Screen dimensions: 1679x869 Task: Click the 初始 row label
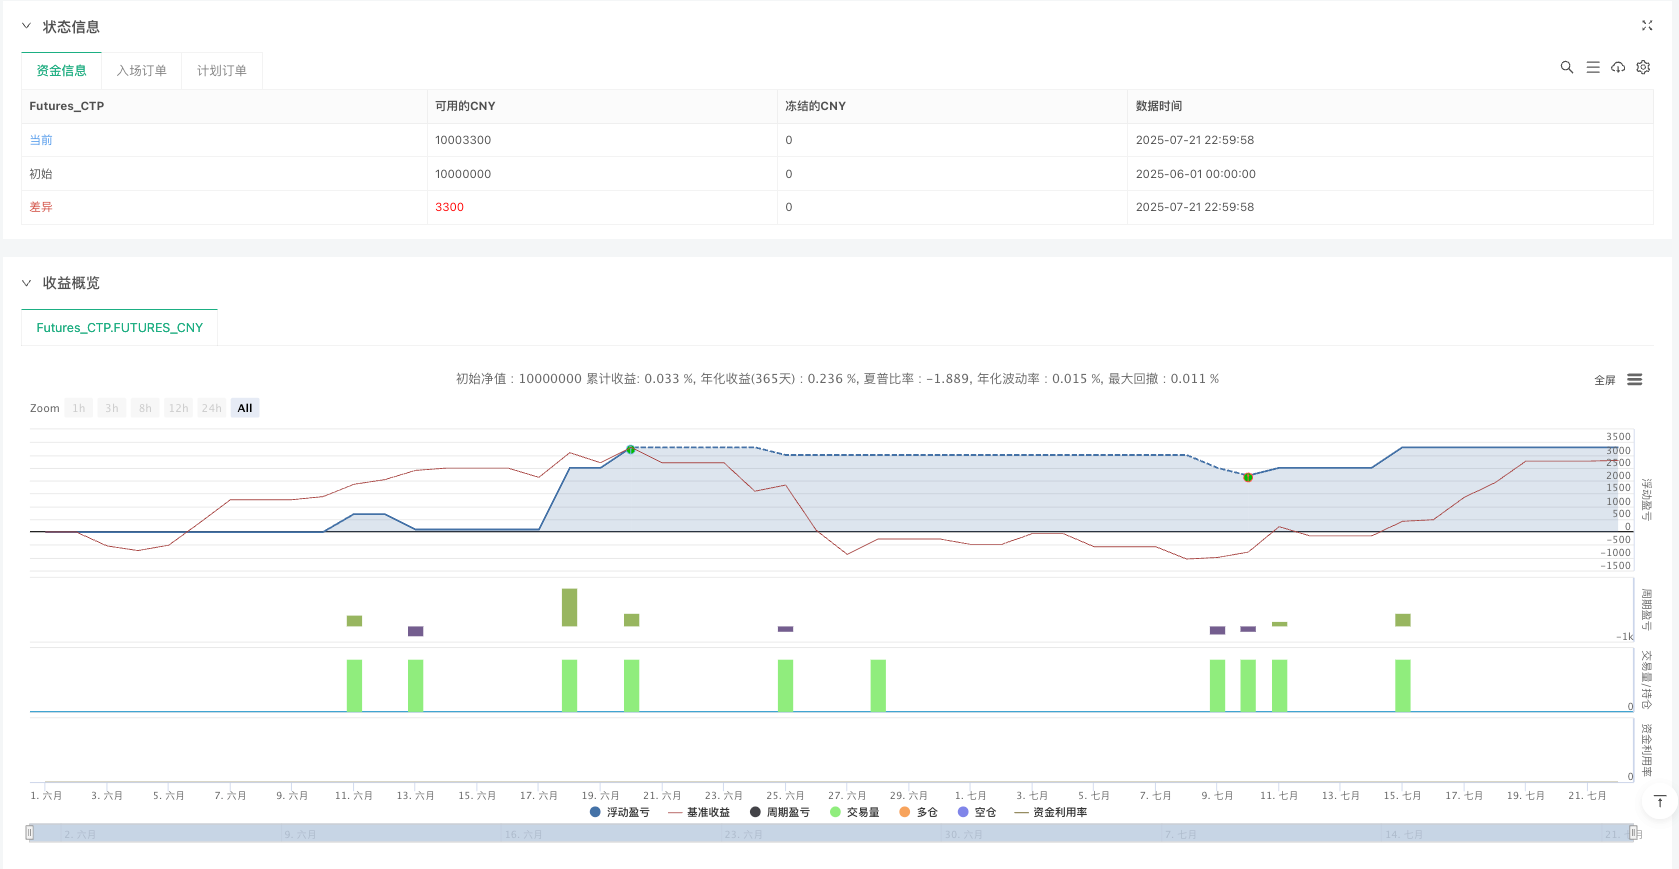(x=41, y=174)
